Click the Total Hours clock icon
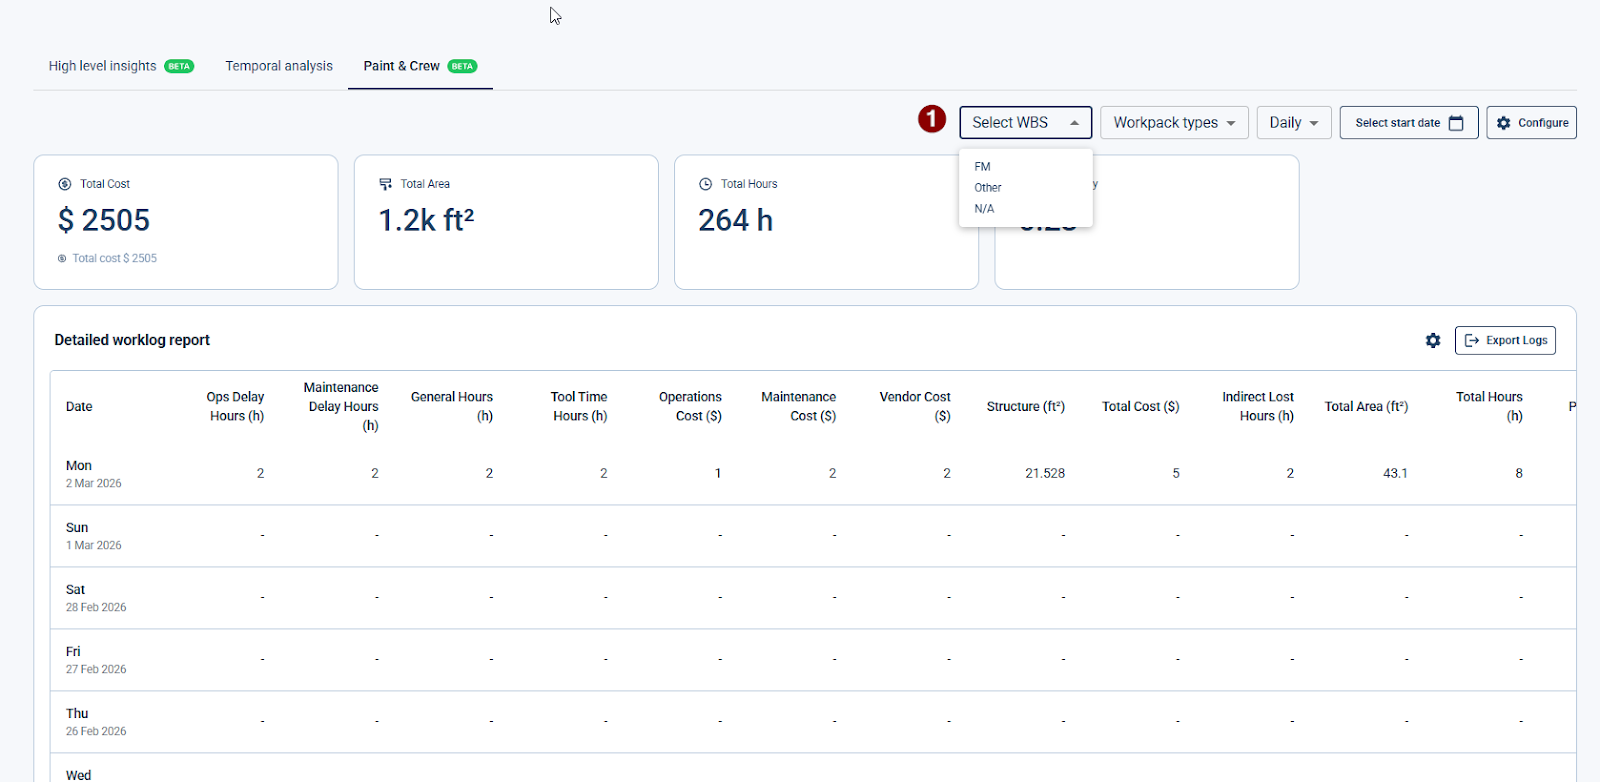This screenshot has height=782, width=1600. [x=705, y=184]
